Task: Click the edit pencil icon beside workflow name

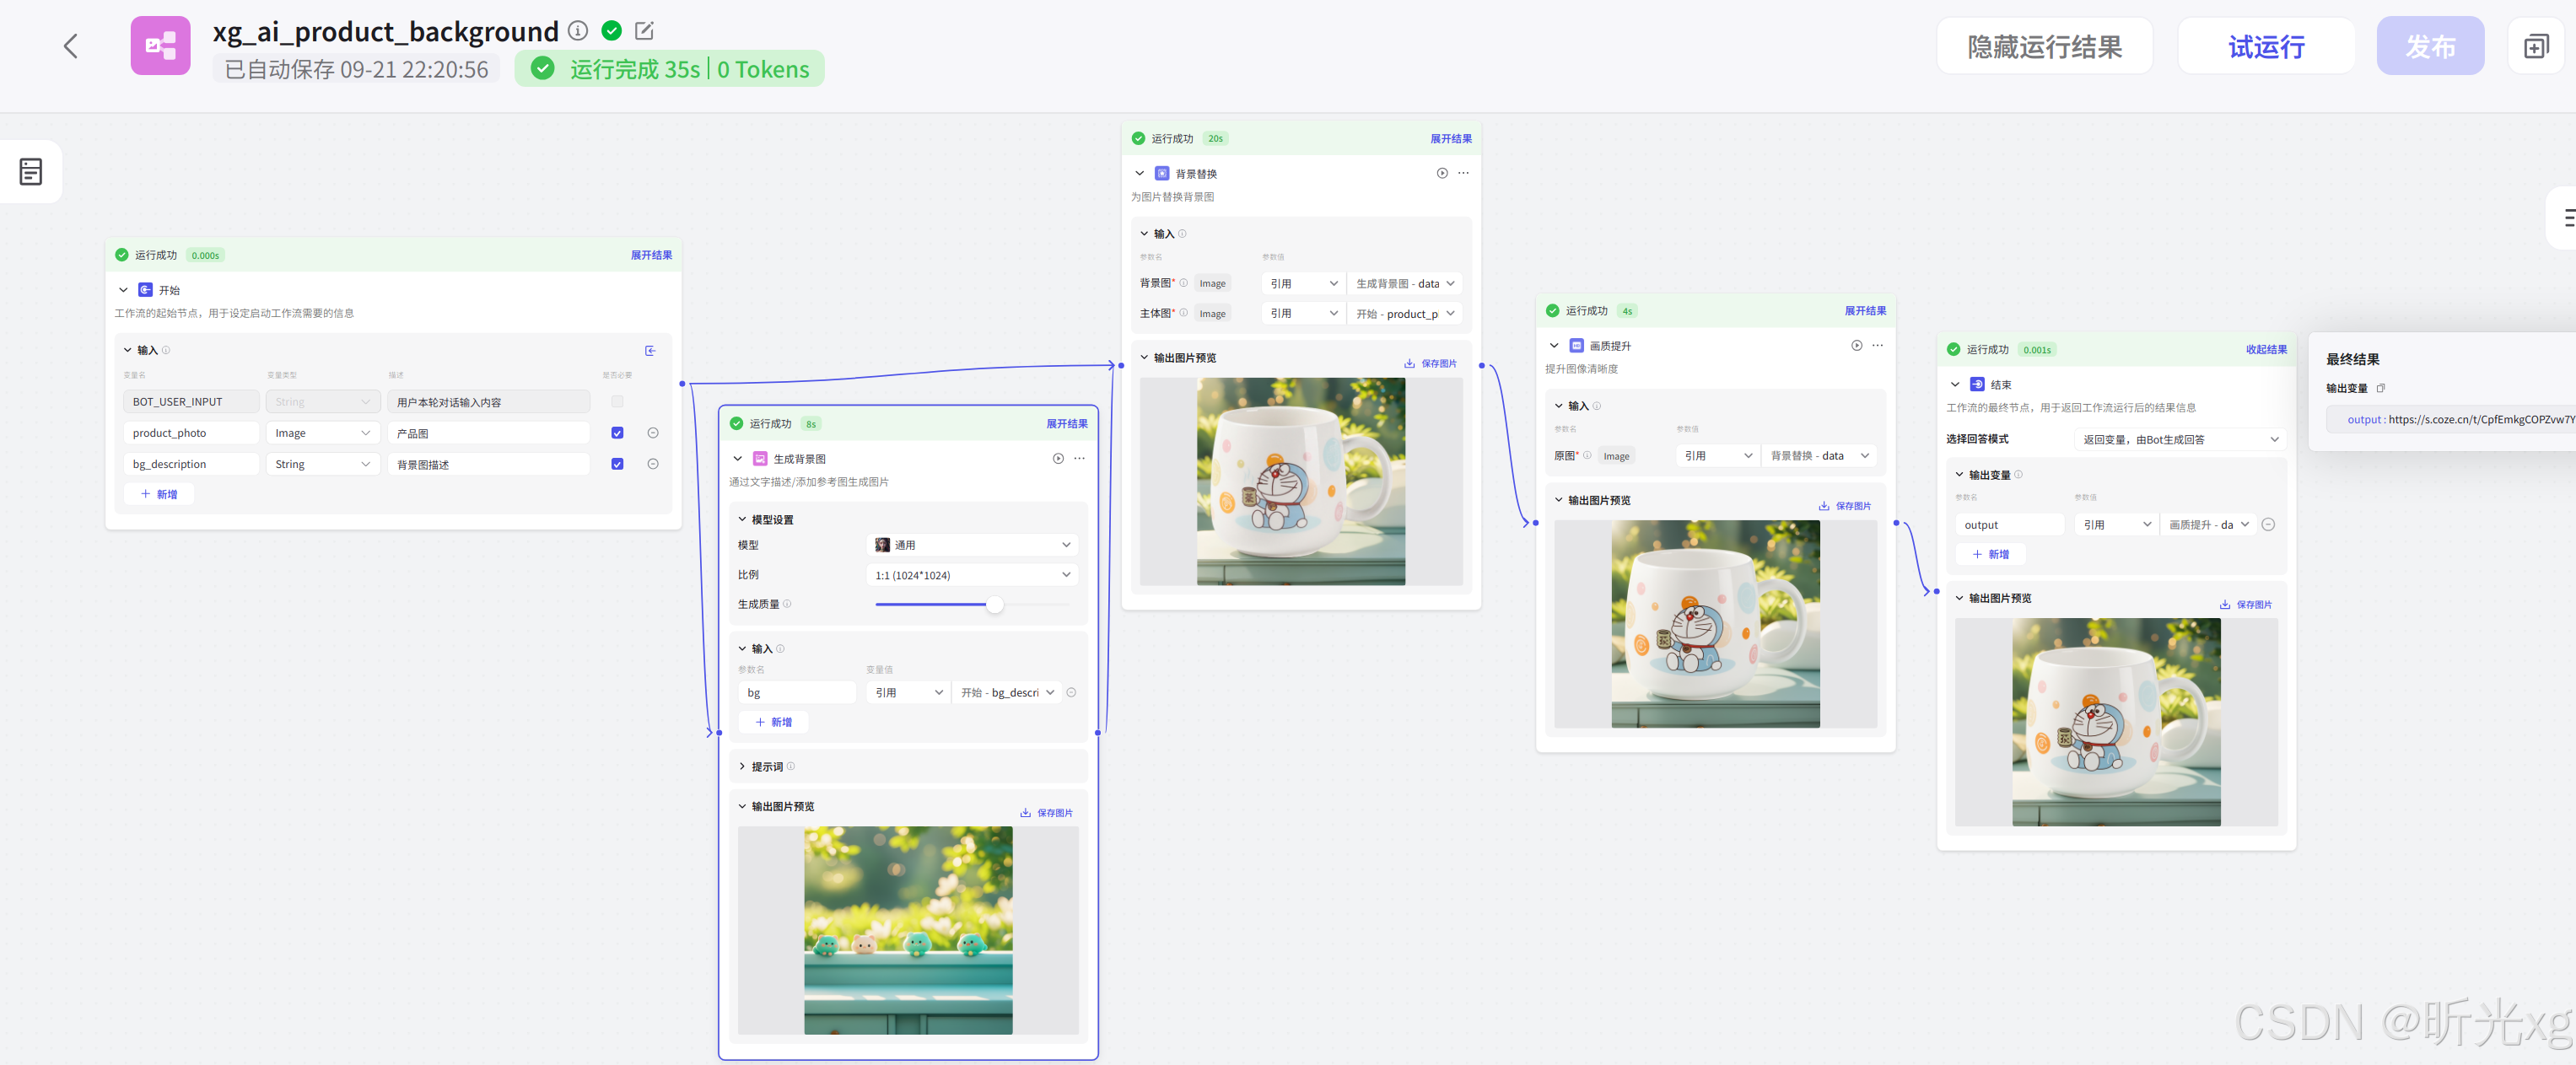Action: tap(645, 31)
